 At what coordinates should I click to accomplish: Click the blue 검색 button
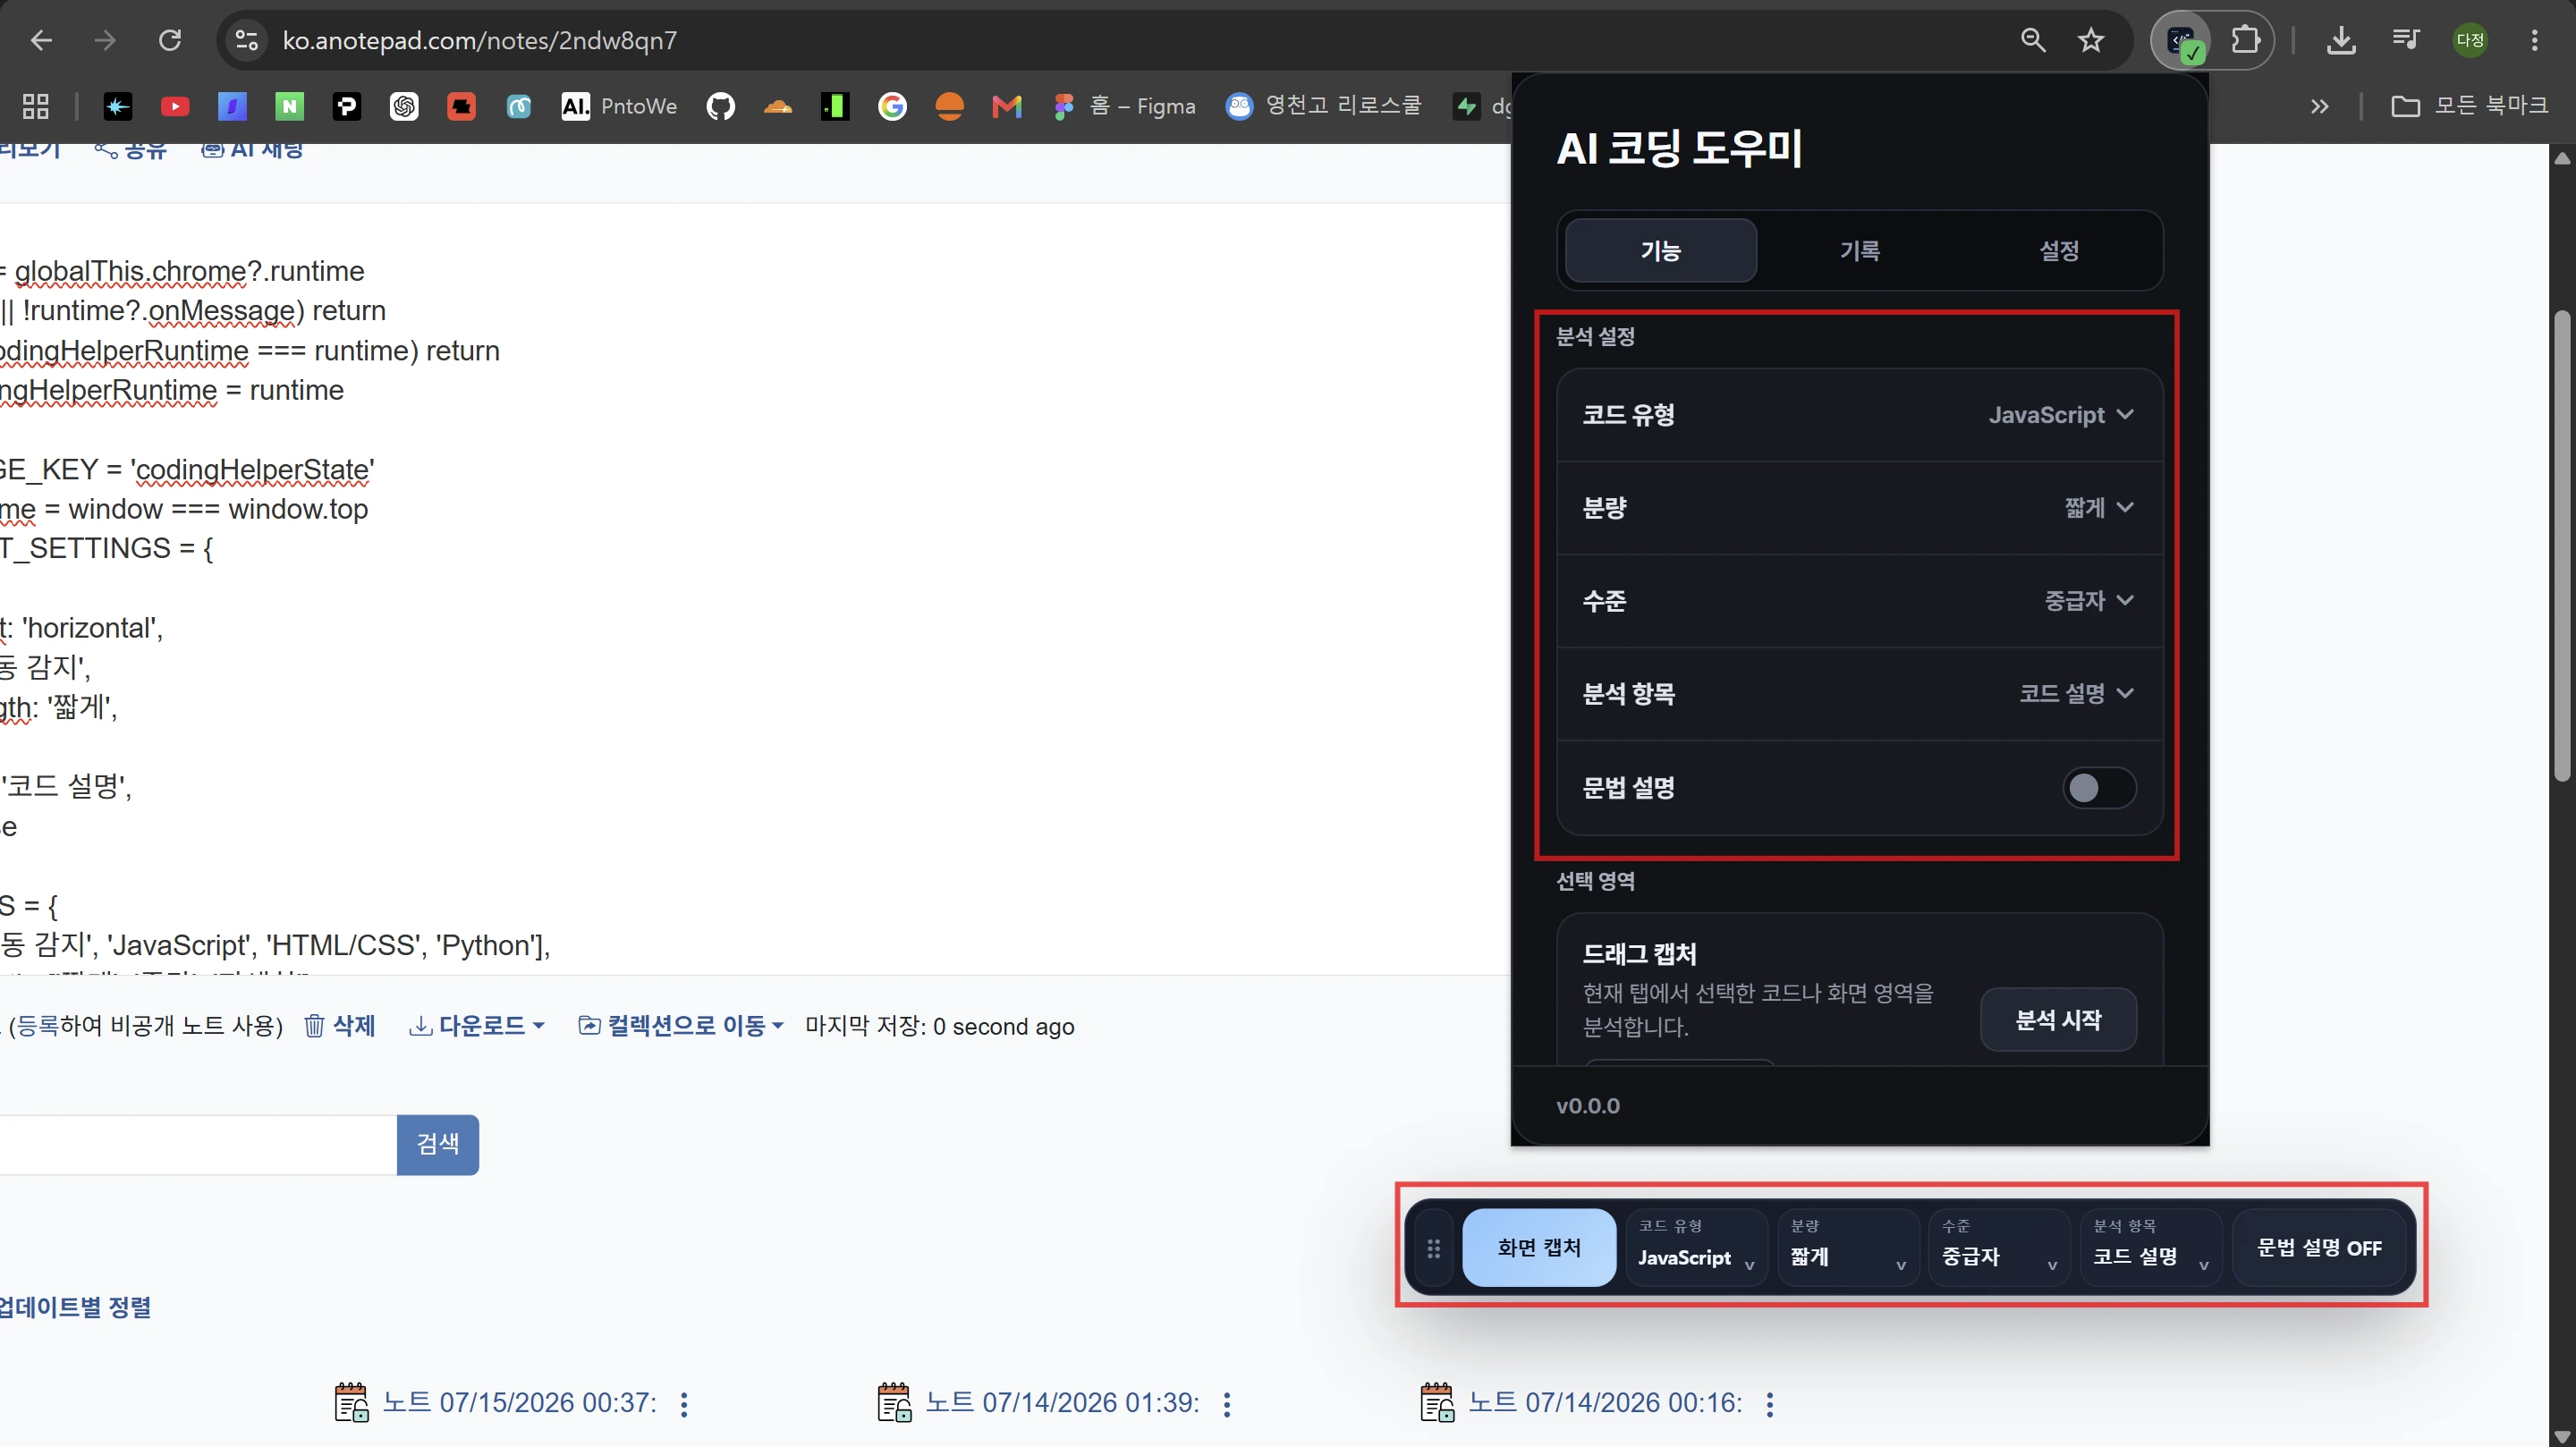(x=438, y=1144)
